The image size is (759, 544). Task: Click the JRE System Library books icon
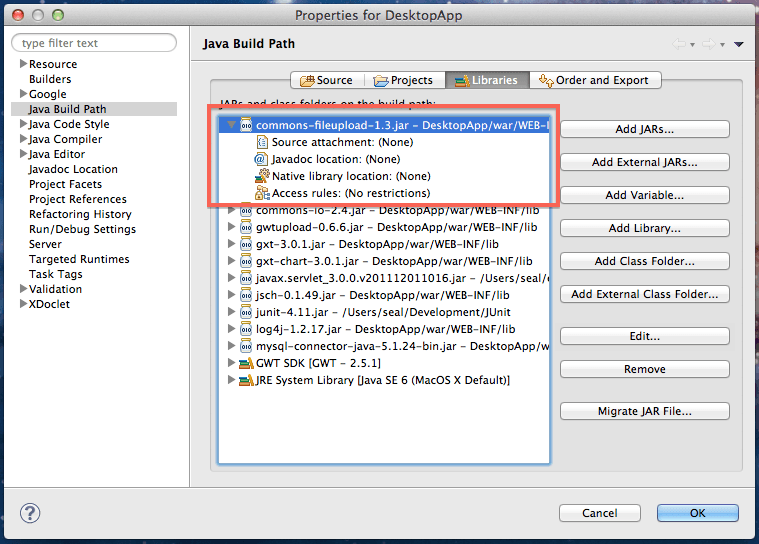[x=246, y=380]
